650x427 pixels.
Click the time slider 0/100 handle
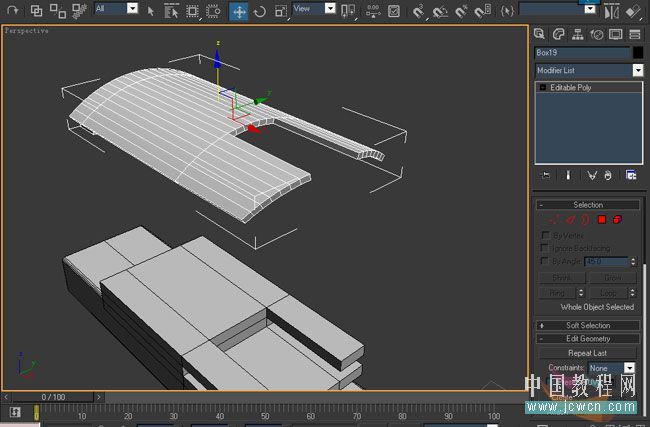[53, 397]
